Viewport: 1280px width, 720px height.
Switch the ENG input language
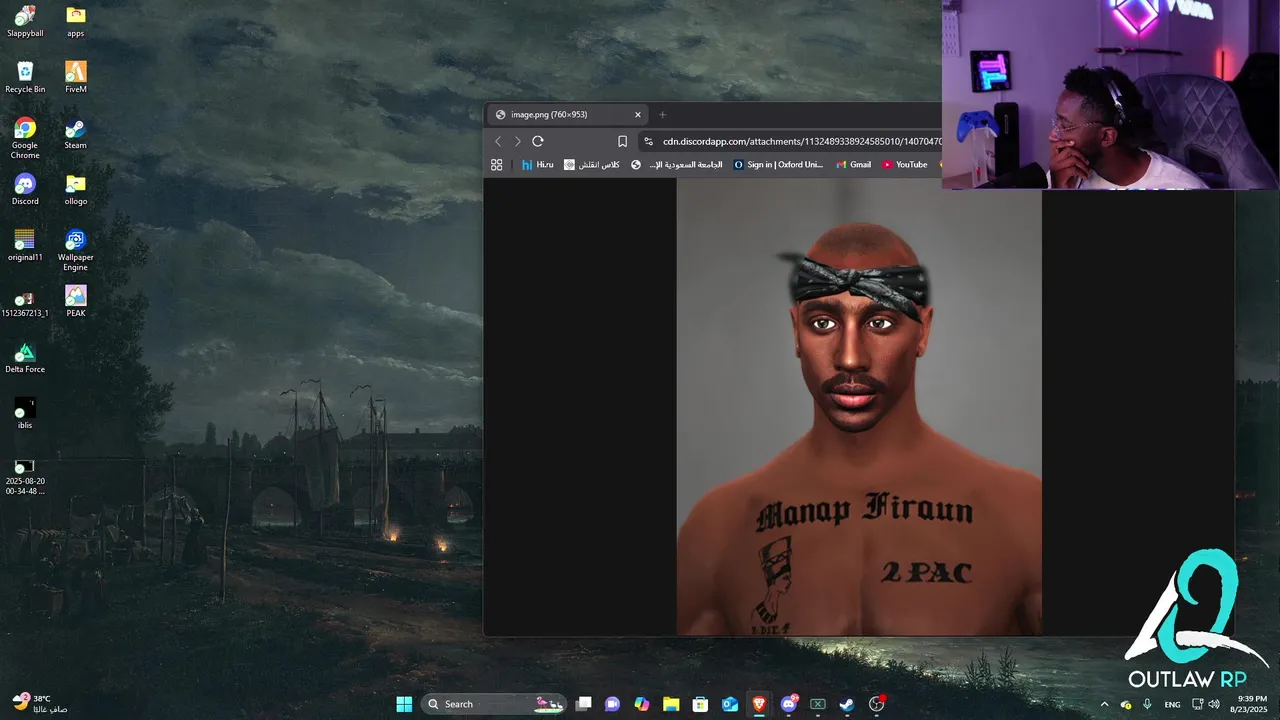click(1172, 704)
